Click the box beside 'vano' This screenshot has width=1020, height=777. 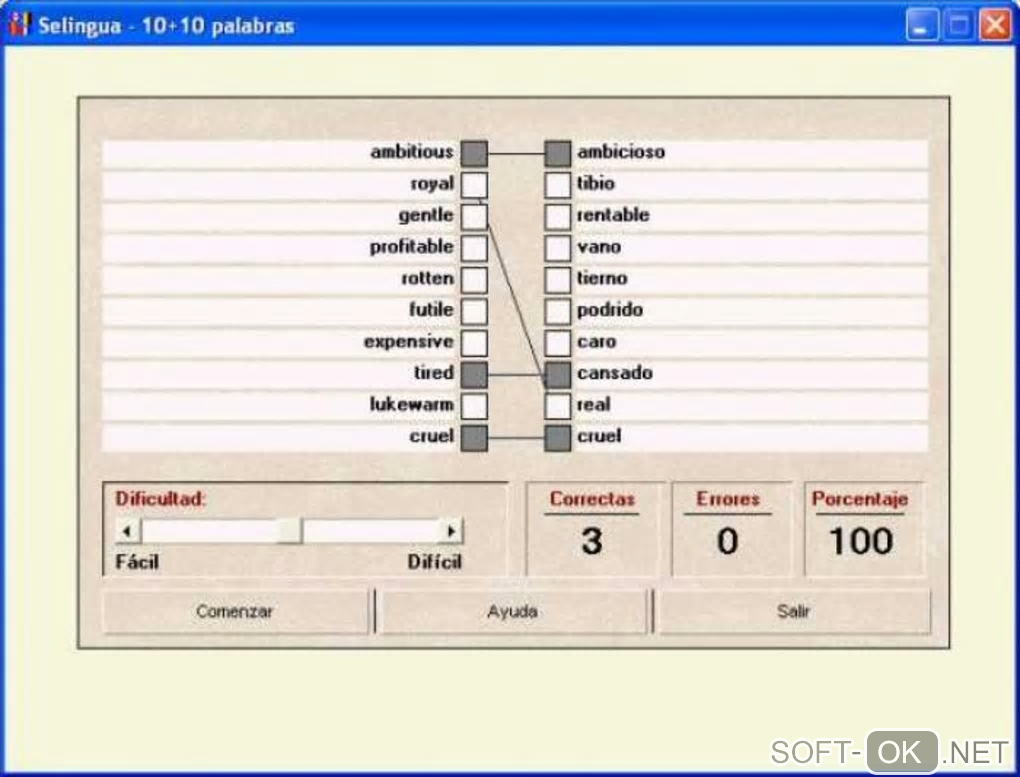click(x=557, y=248)
